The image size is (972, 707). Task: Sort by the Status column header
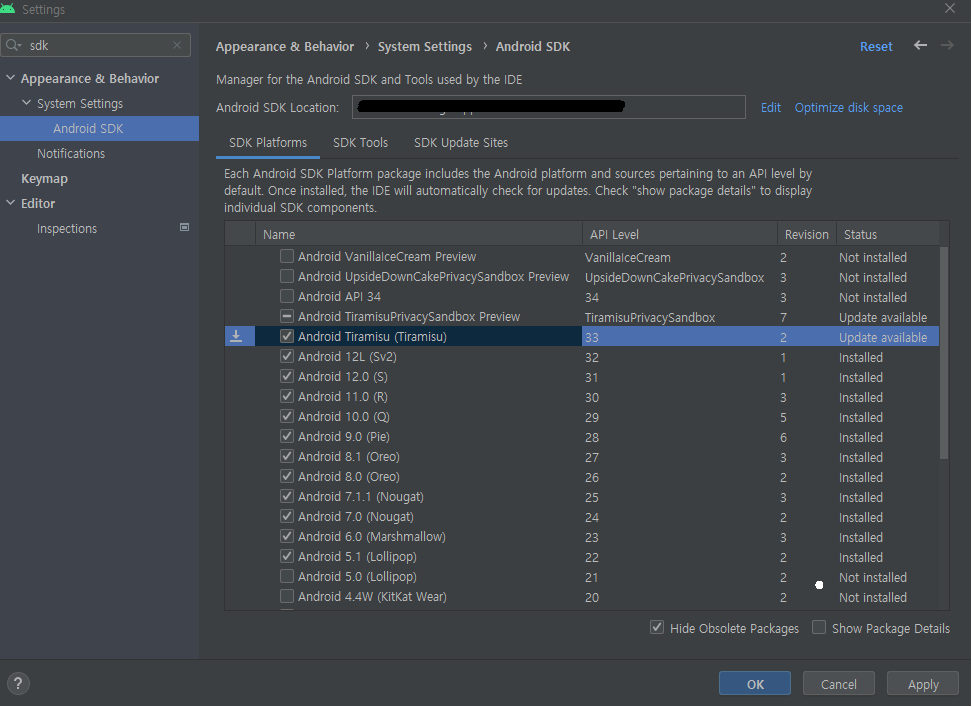coord(888,234)
